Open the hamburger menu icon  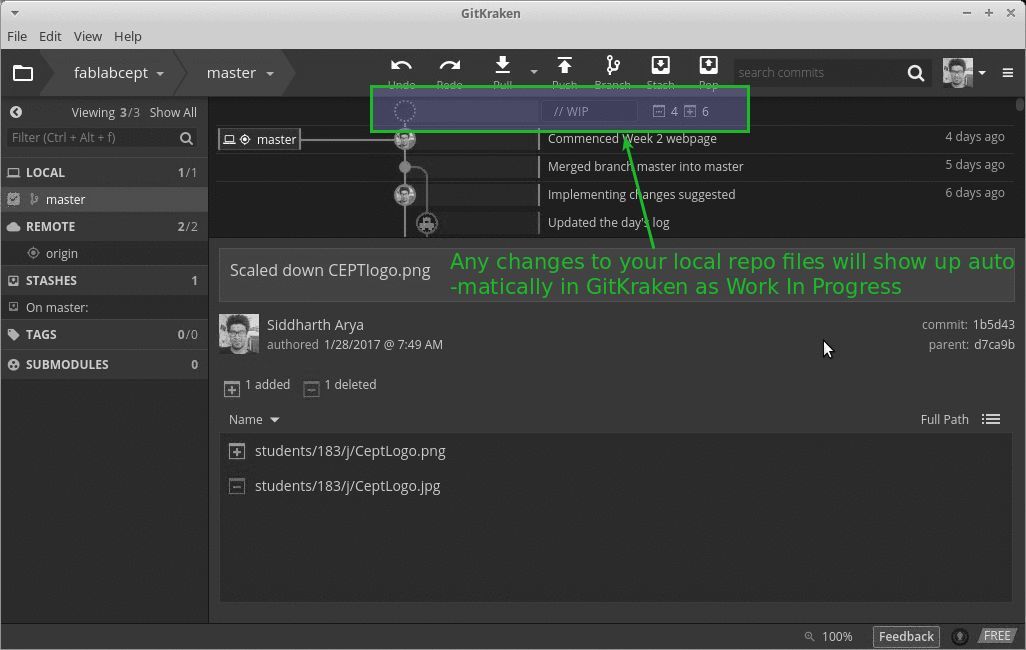pos(1008,73)
